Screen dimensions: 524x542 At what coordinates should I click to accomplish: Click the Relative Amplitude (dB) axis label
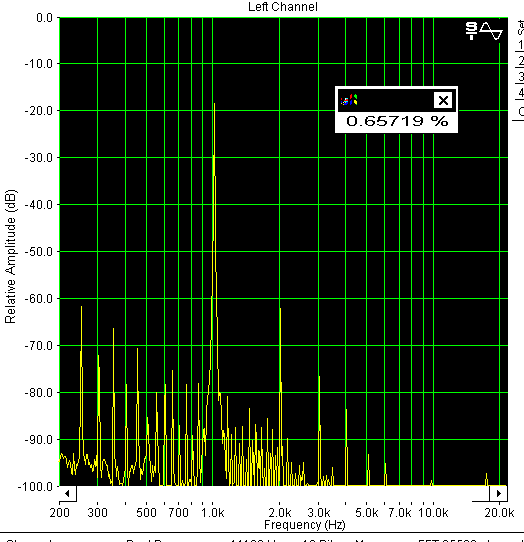10,256
